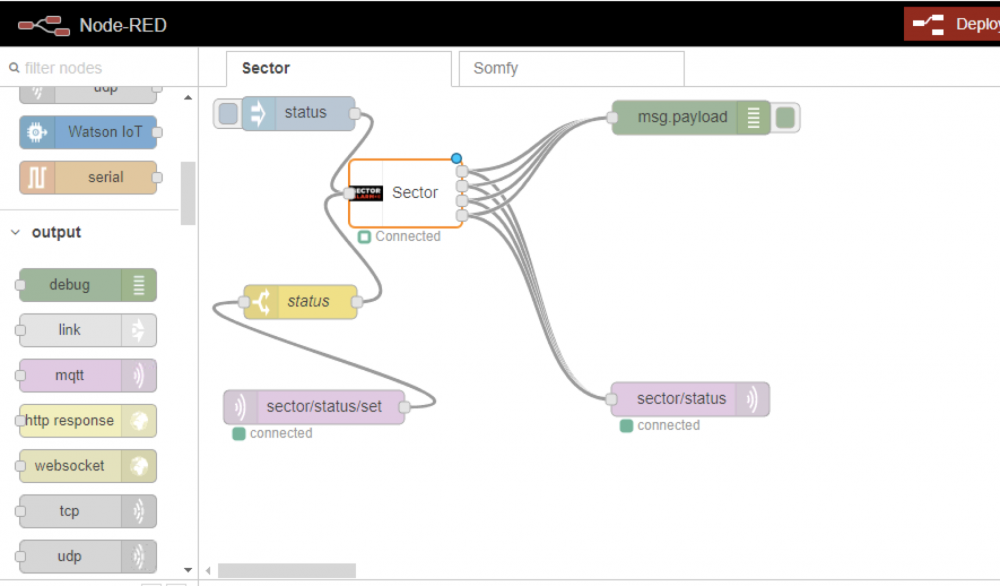Select the tcp output node in palette

(88, 511)
